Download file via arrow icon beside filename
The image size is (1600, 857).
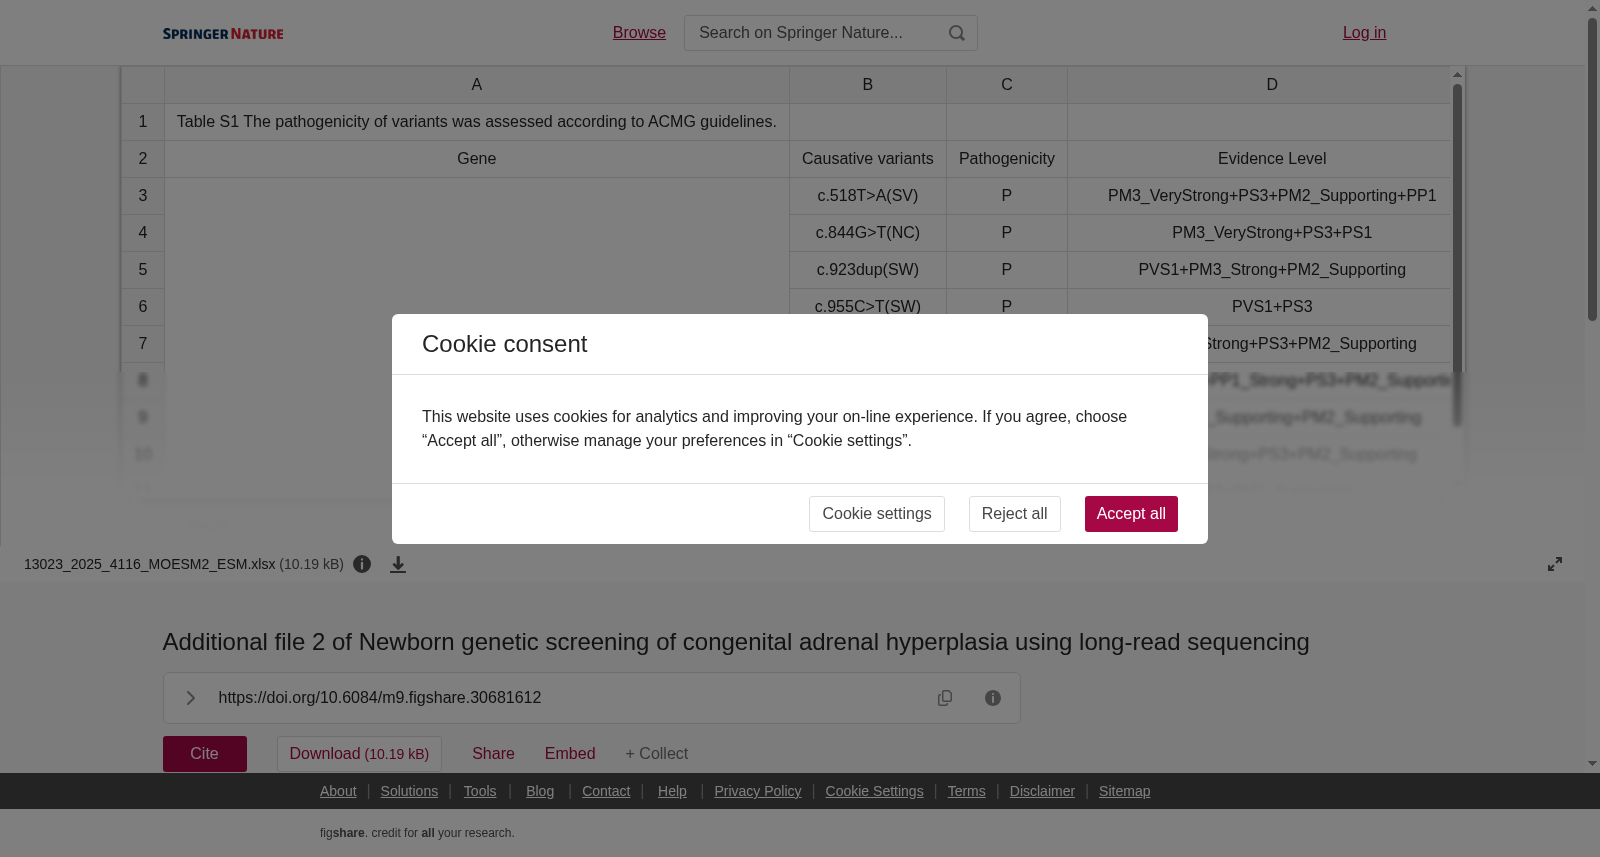pyautogui.click(x=398, y=564)
